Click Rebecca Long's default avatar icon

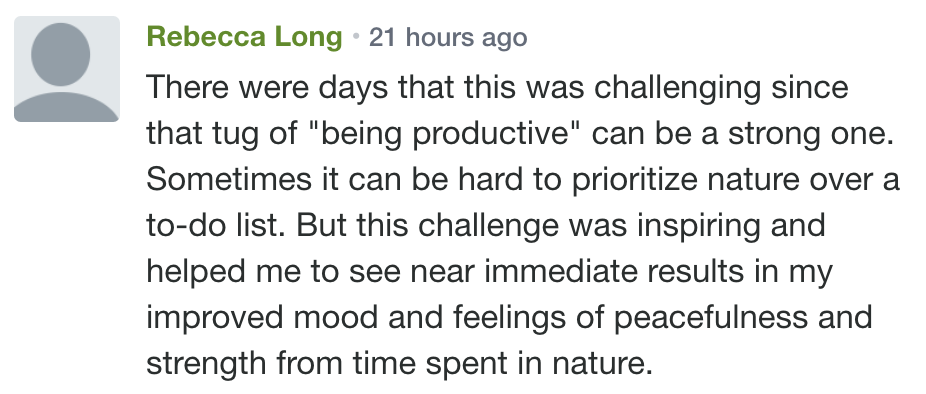click(x=67, y=69)
